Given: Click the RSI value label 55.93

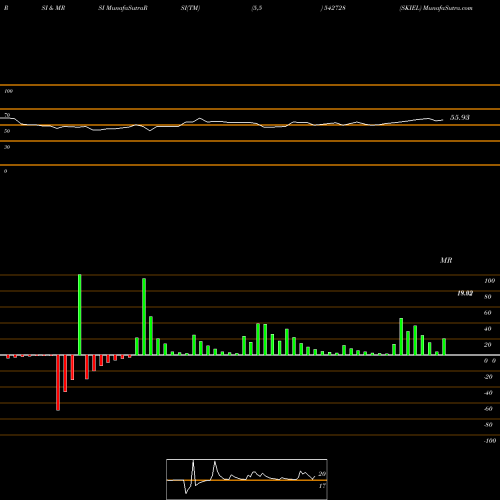Looking at the screenshot, I should coord(460,117).
